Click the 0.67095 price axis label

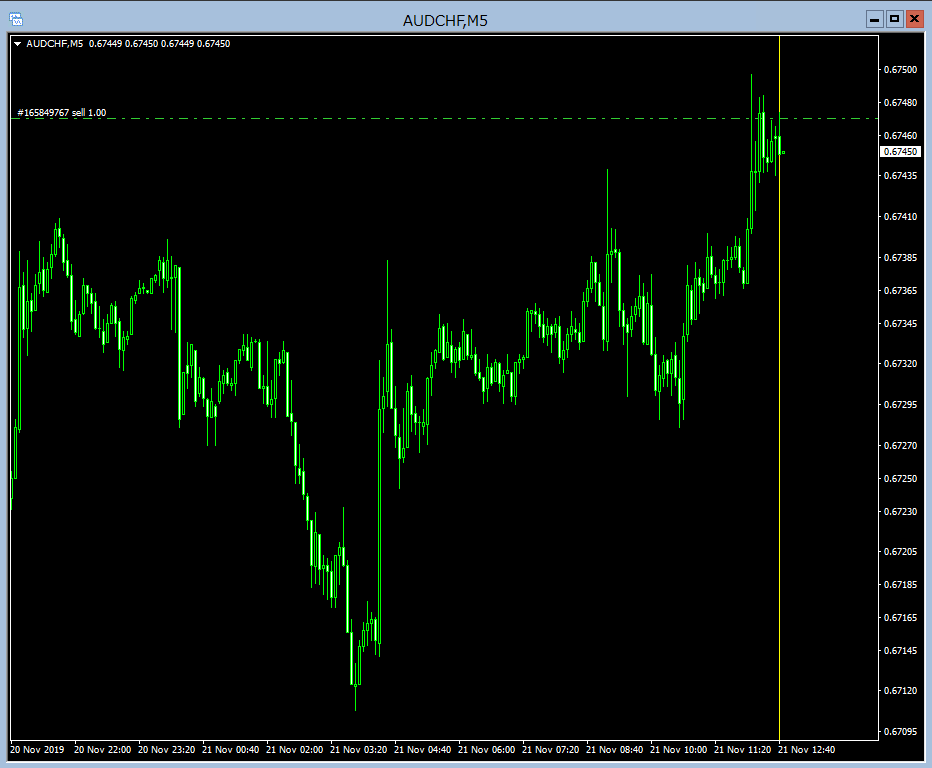pyautogui.click(x=900, y=732)
